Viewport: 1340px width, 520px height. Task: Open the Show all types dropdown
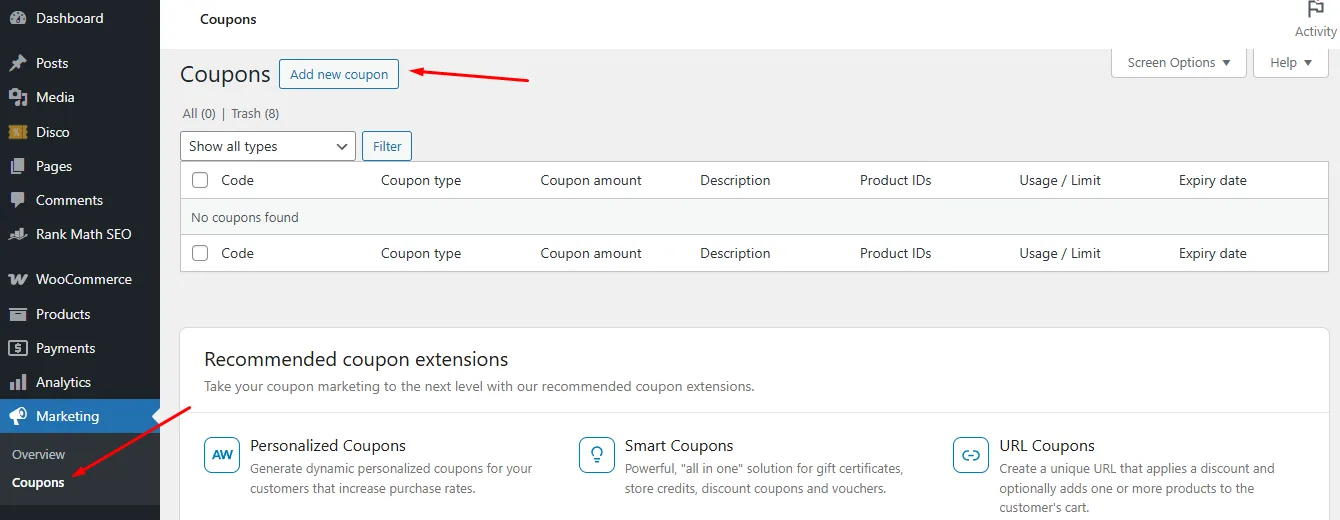pyautogui.click(x=268, y=146)
